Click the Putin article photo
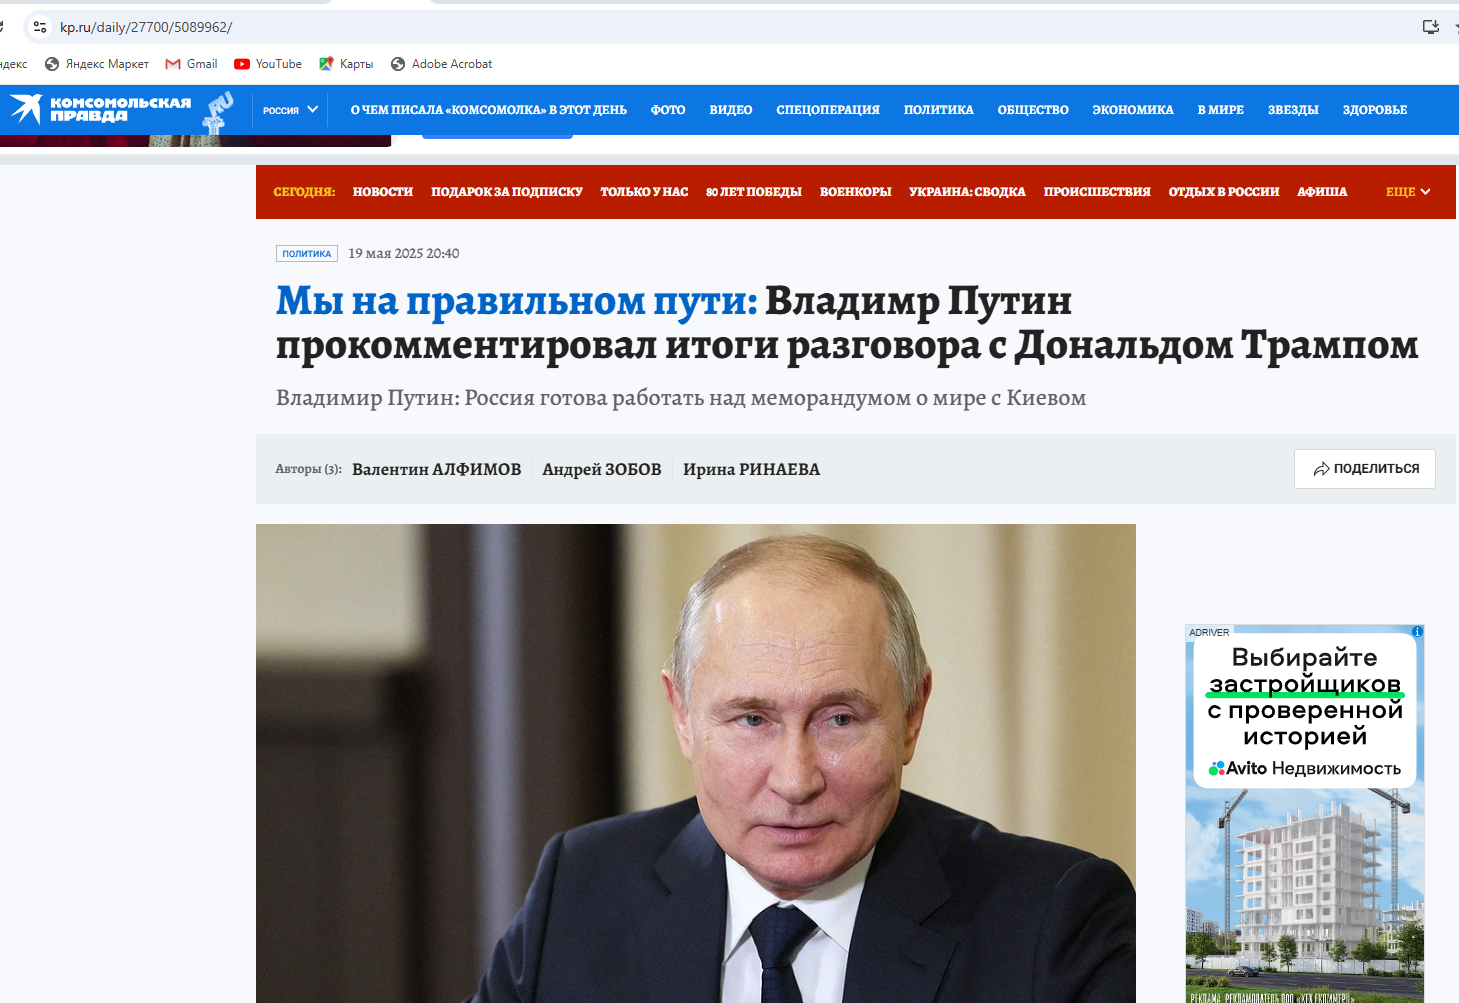The height and width of the screenshot is (1003, 1459). tap(696, 763)
